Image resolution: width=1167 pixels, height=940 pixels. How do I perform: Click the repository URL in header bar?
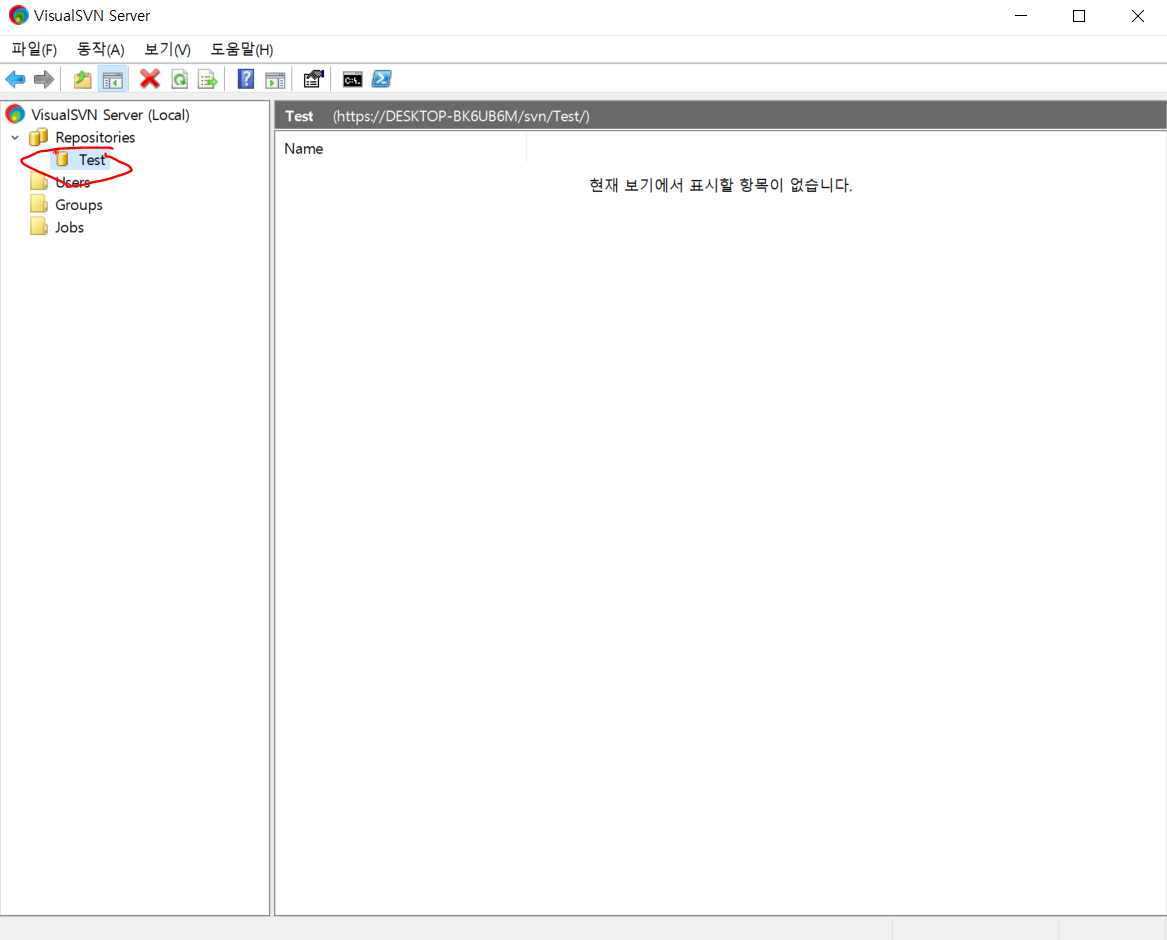[461, 116]
